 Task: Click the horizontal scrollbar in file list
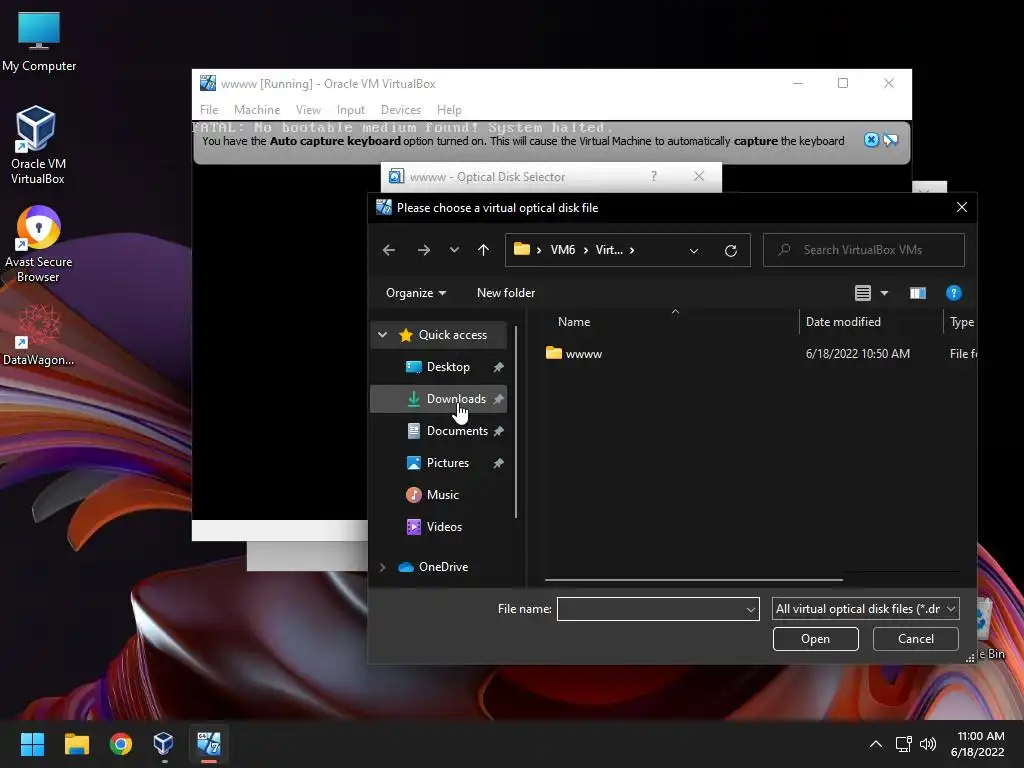click(x=694, y=579)
